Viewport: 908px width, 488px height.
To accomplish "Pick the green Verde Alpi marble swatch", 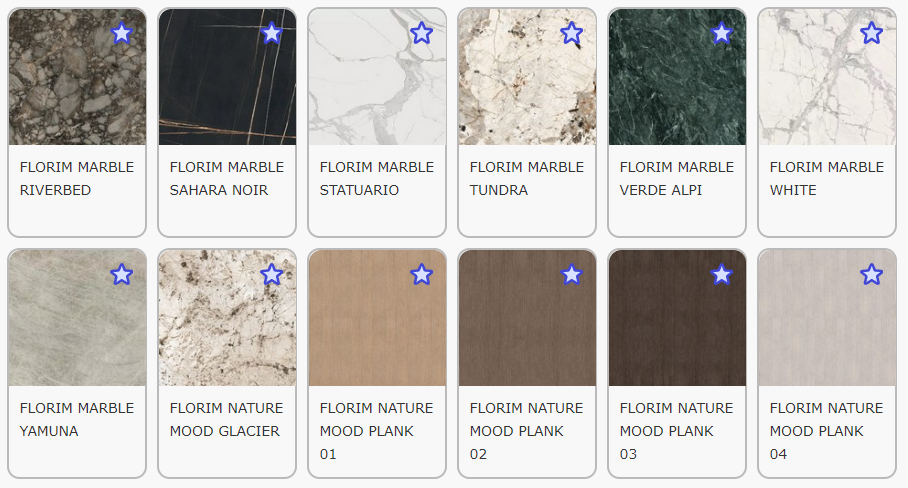I will pos(677,77).
